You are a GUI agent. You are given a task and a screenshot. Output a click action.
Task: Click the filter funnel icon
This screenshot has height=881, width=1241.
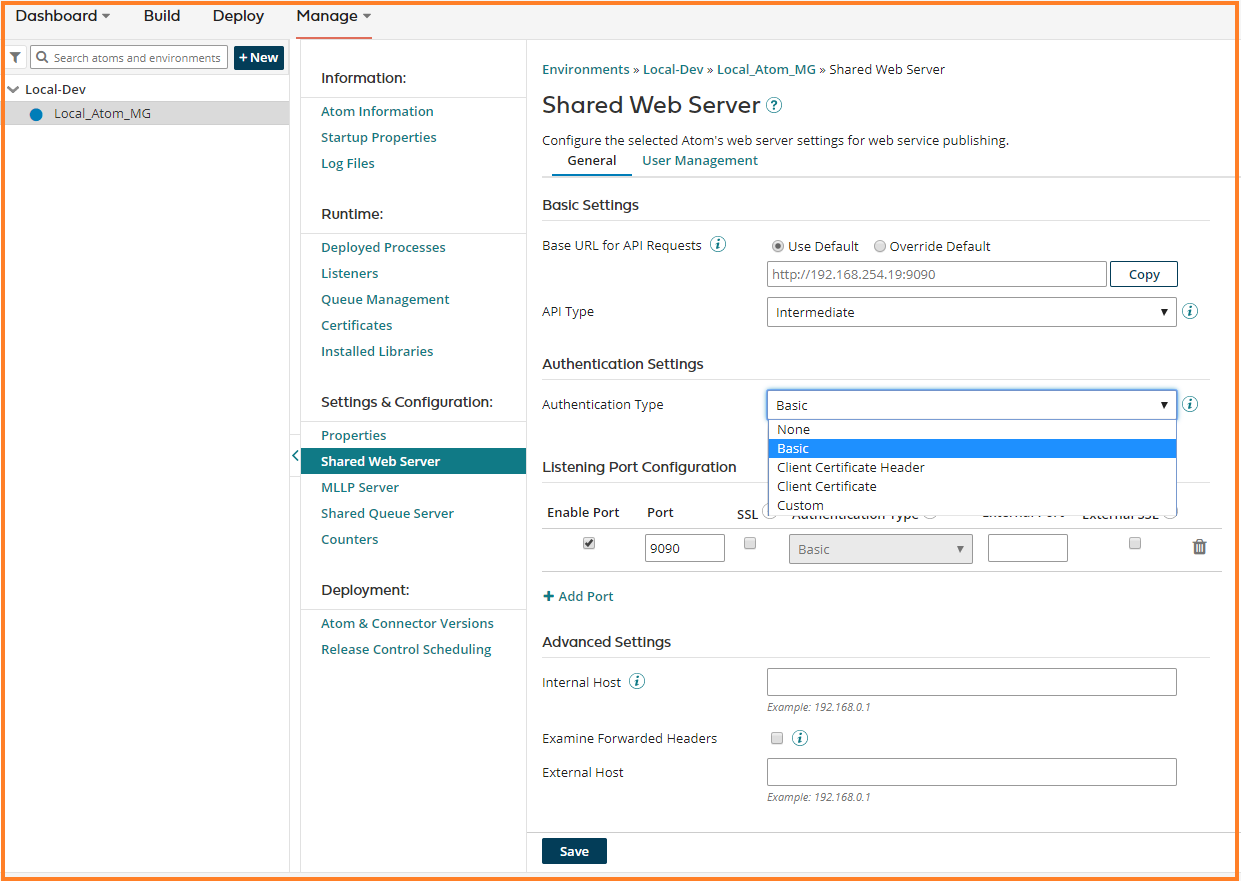click(x=15, y=58)
